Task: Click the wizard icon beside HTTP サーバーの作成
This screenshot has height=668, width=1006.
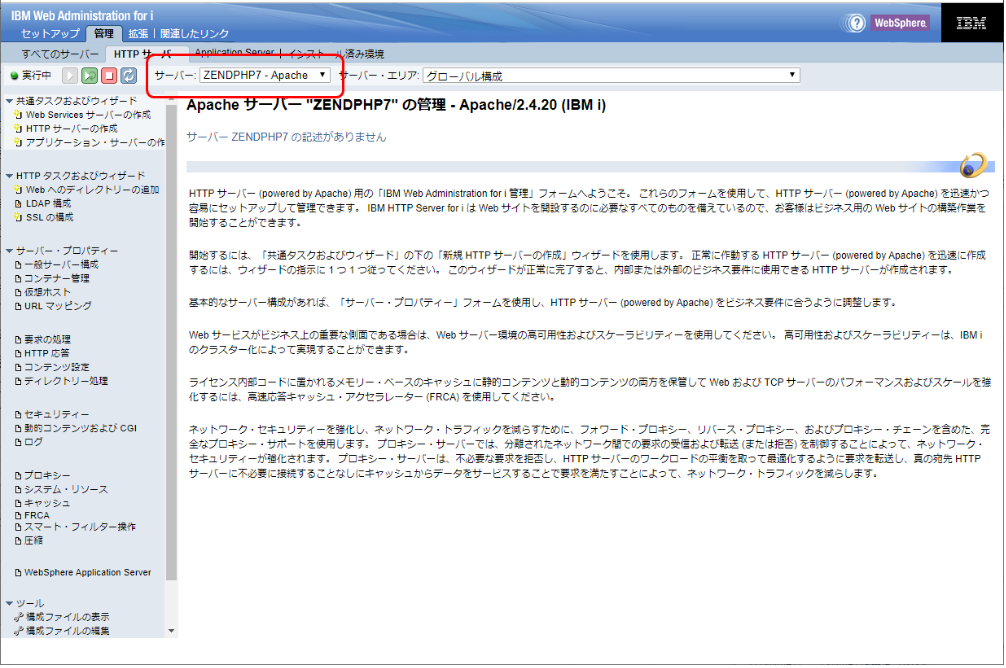Action: 18,129
